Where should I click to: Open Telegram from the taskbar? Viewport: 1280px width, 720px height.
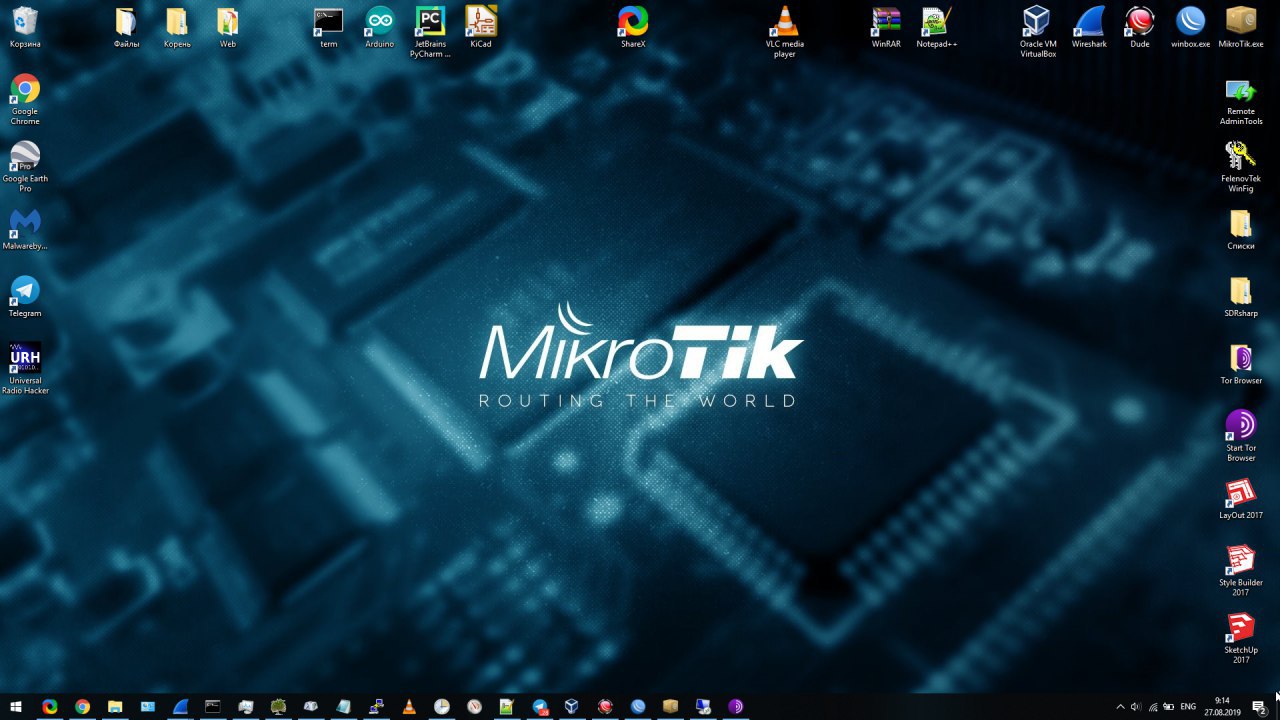coord(539,706)
